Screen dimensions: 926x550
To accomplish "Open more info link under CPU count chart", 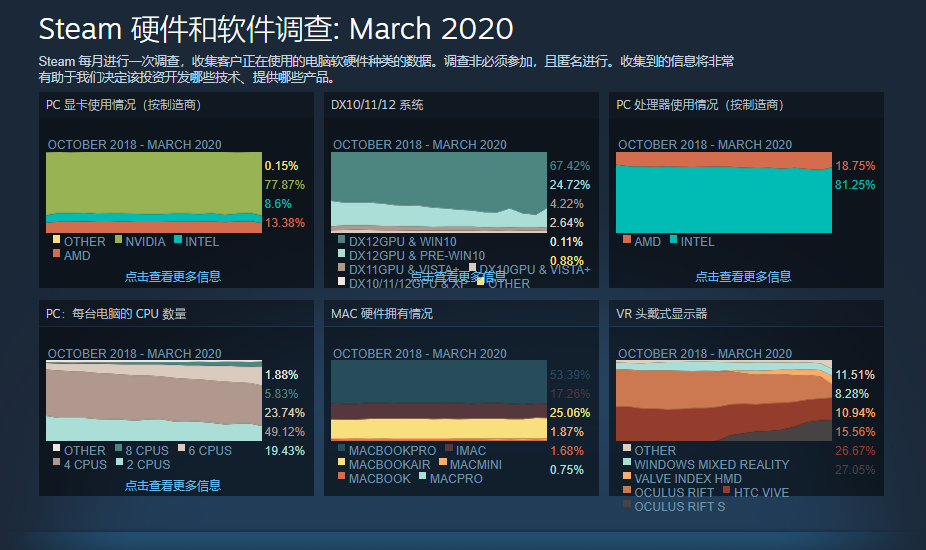I will pos(173,485).
